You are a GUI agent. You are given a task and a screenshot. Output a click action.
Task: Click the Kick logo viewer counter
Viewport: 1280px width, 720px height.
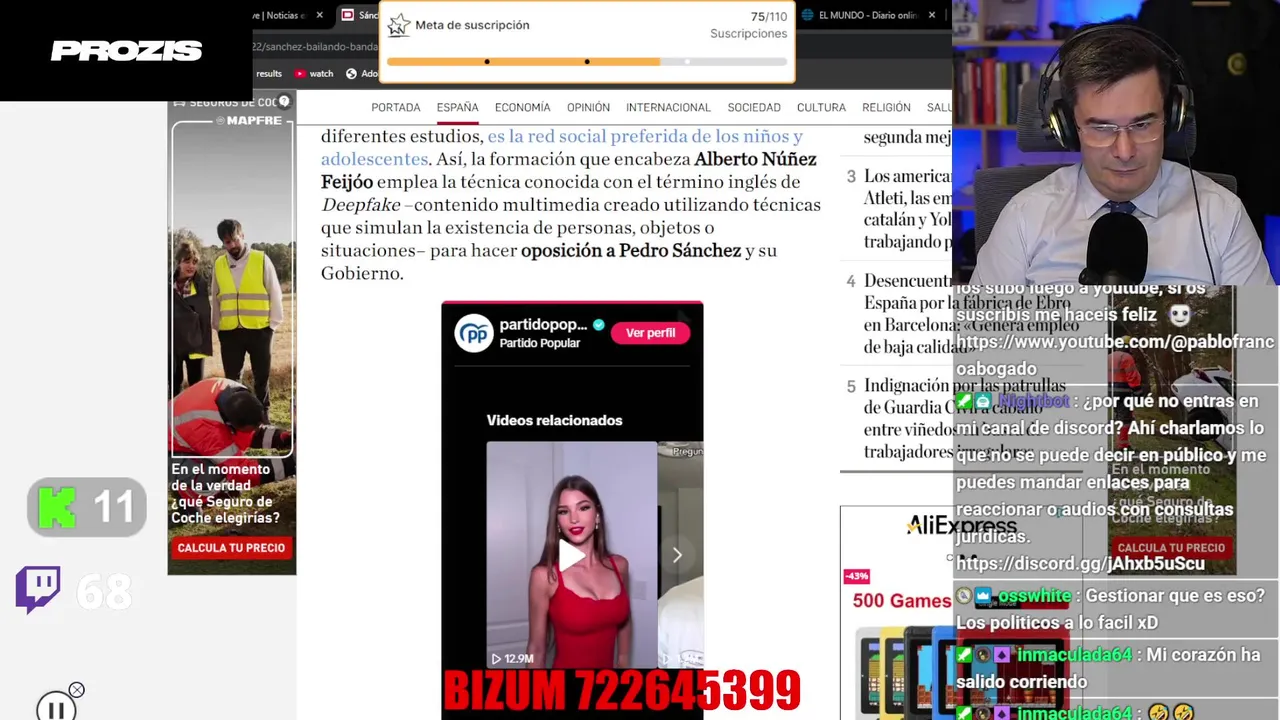87,508
